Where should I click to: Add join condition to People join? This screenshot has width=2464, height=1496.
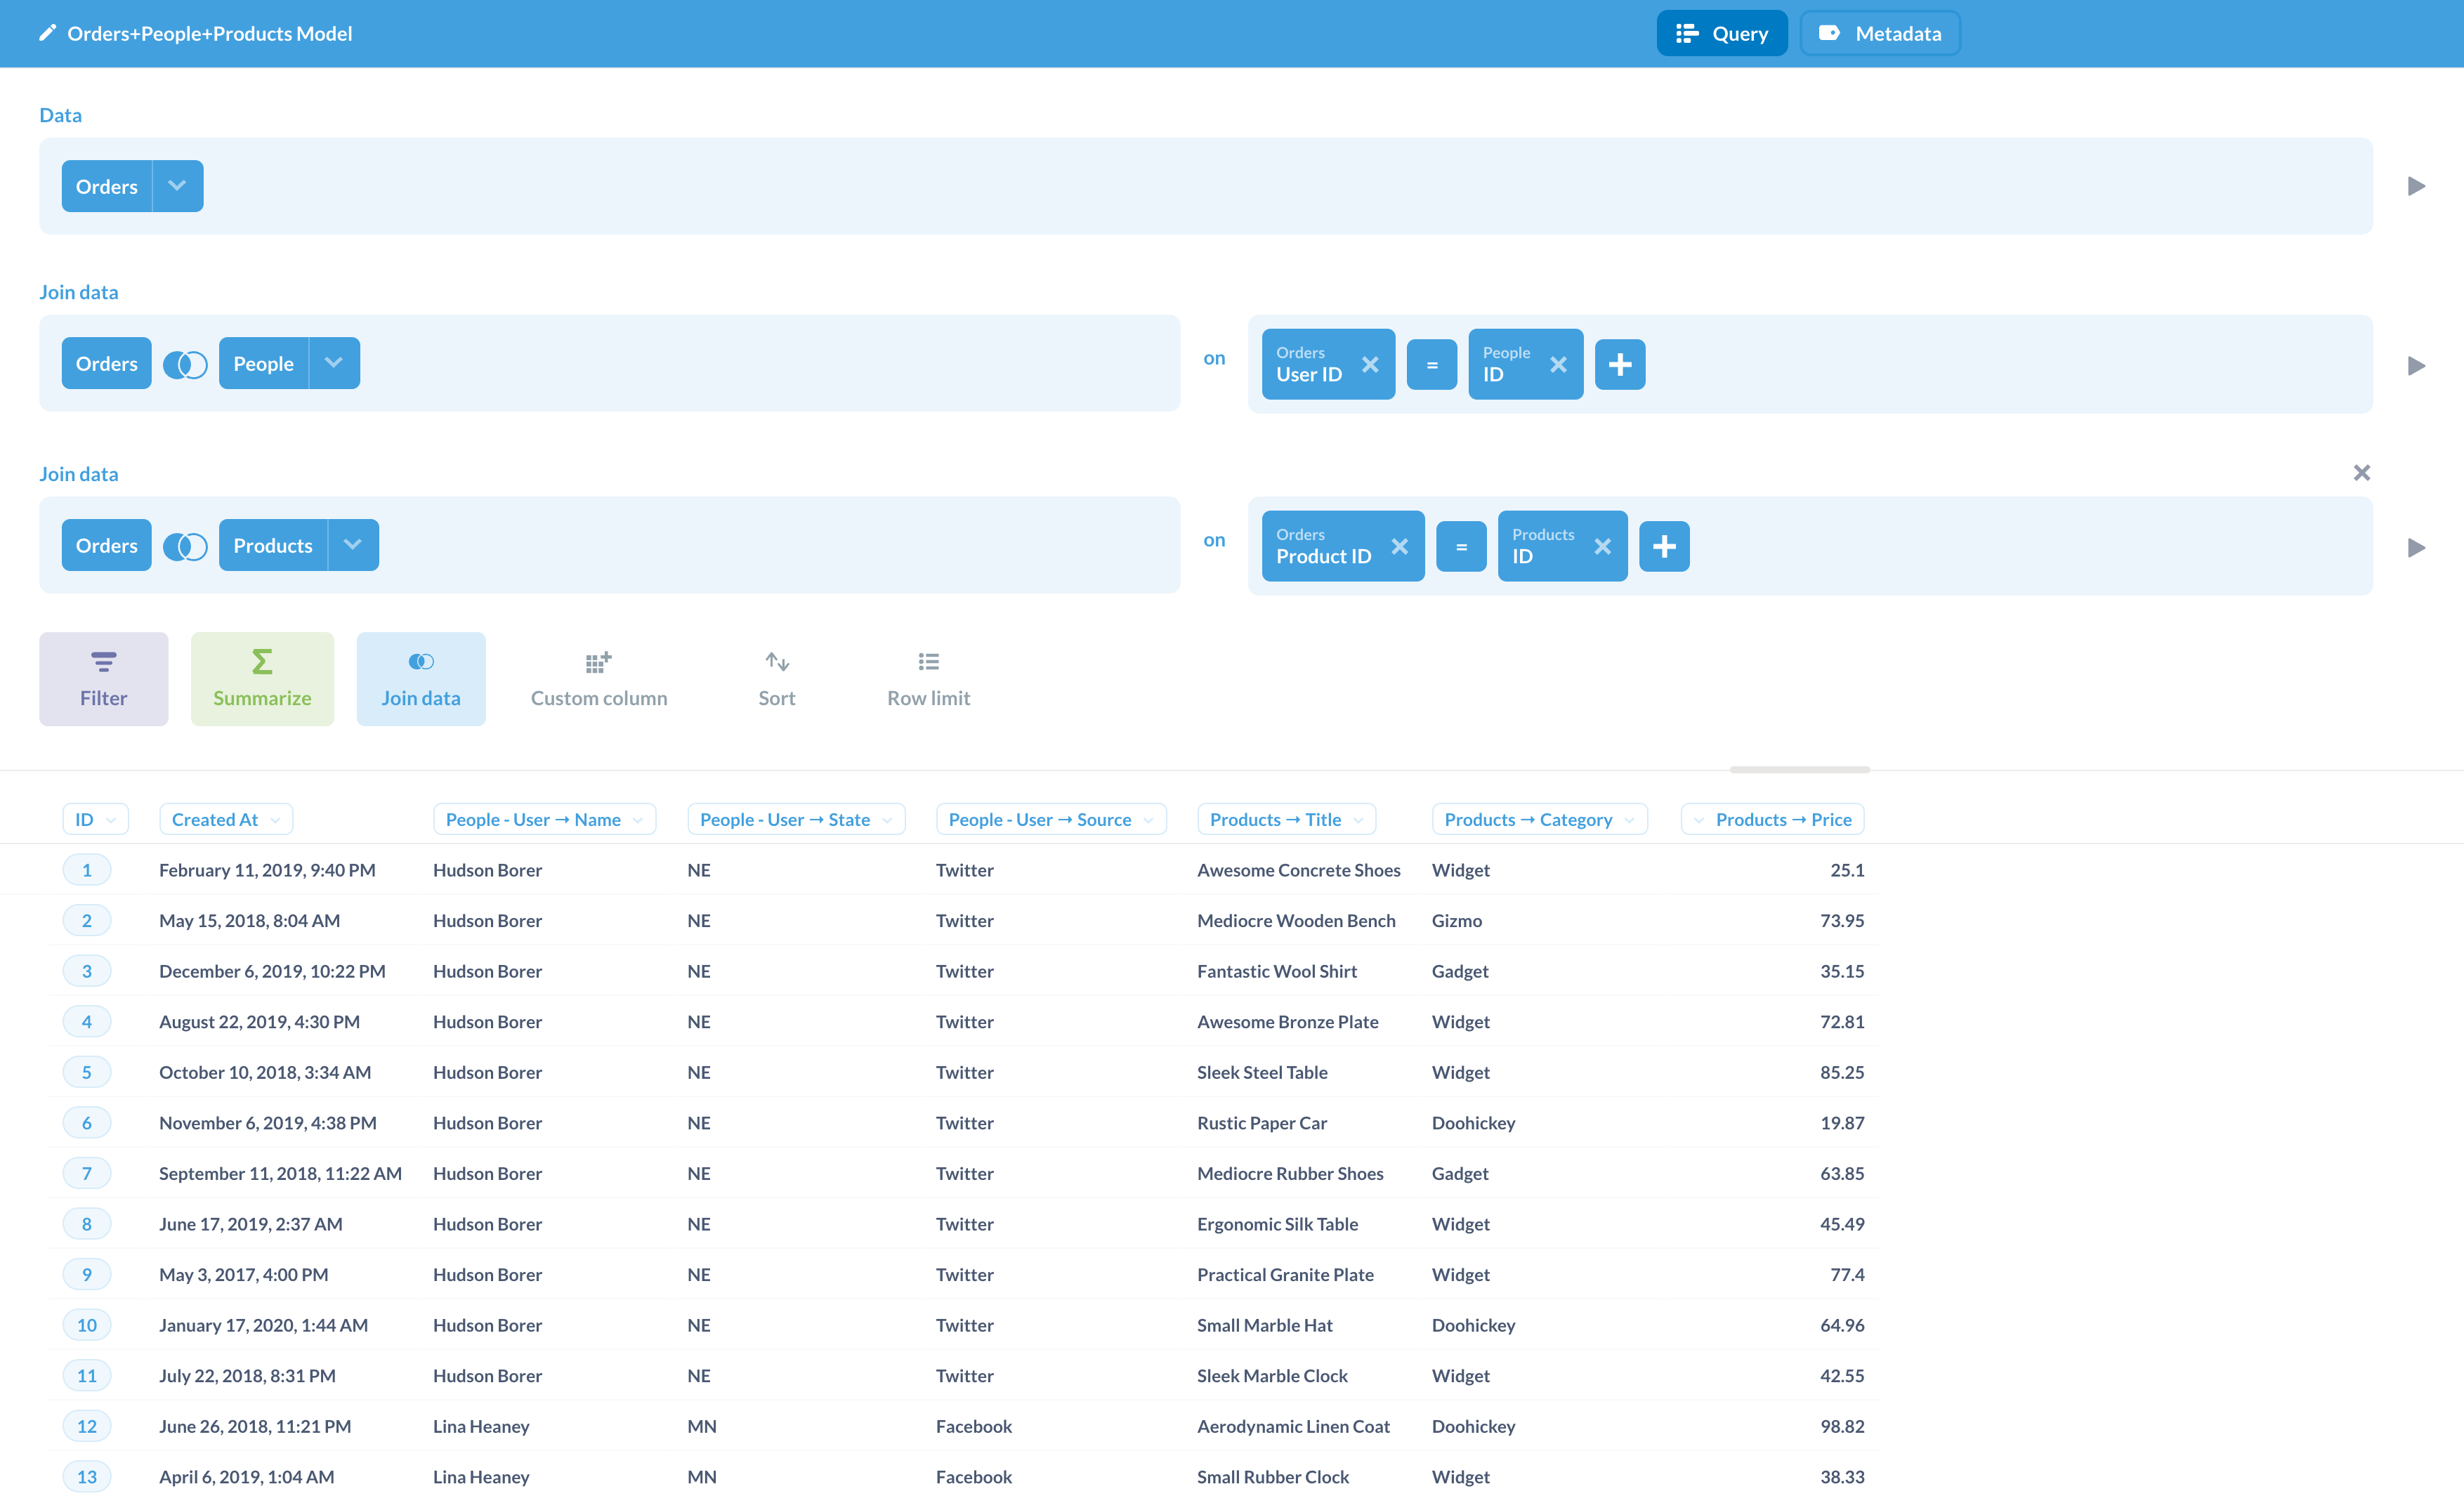(x=1620, y=364)
